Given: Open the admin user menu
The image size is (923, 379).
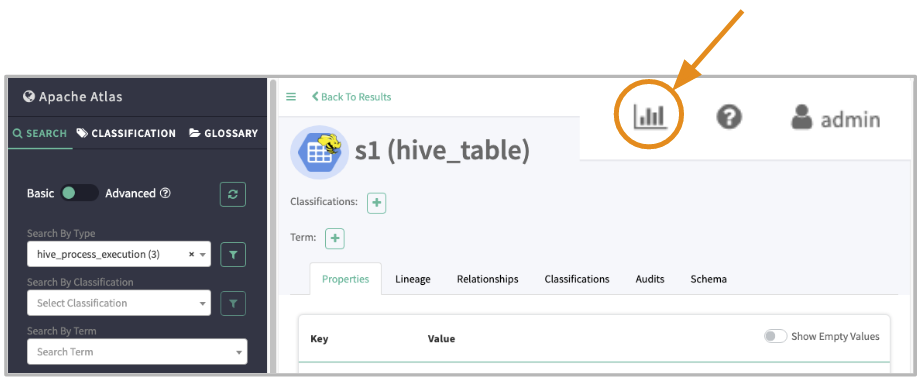Looking at the screenshot, I should [x=835, y=117].
